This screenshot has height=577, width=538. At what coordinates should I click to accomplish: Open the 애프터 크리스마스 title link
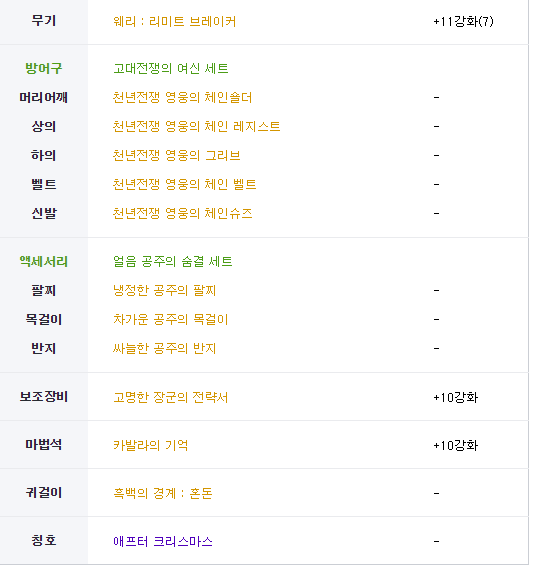coord(163,542)
